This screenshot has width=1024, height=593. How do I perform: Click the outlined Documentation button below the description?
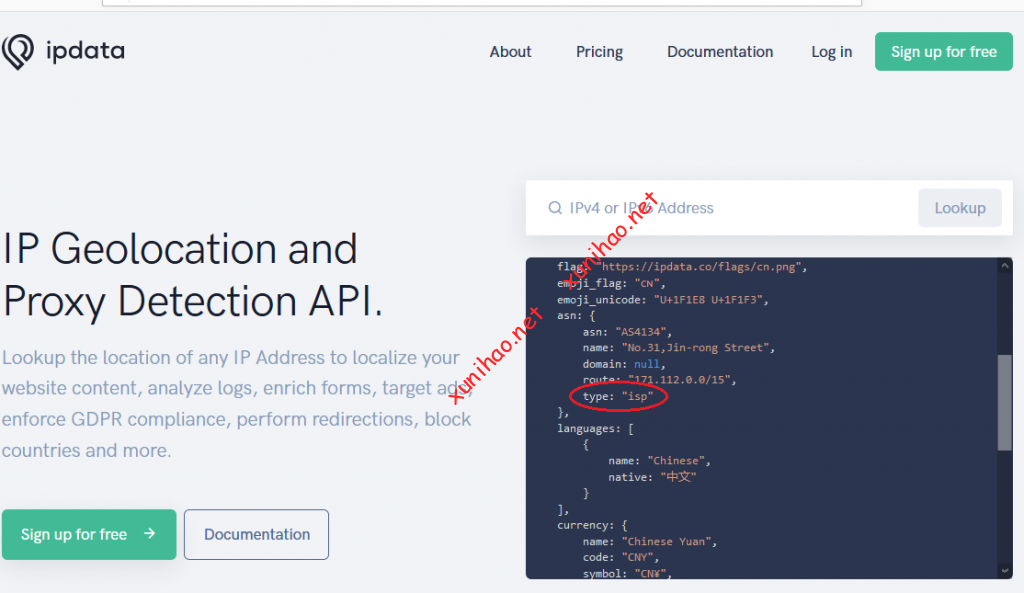[x=256, y=534]
